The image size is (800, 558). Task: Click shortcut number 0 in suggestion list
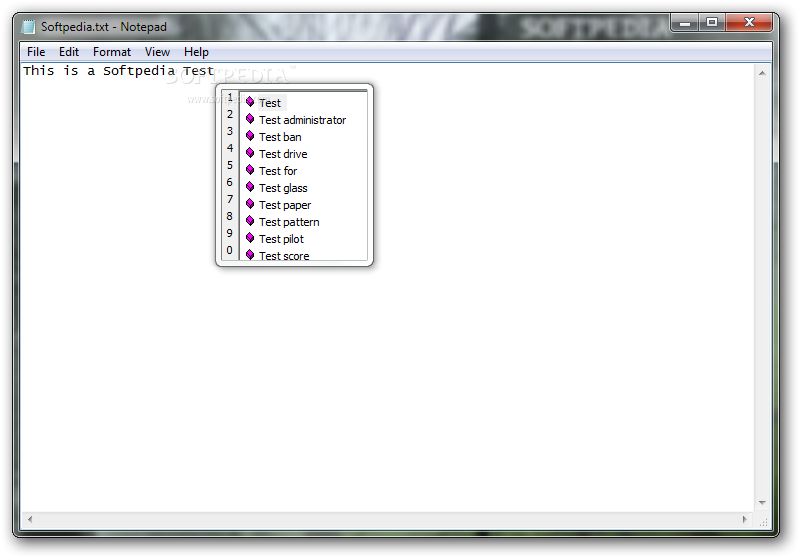coord(230,250)
